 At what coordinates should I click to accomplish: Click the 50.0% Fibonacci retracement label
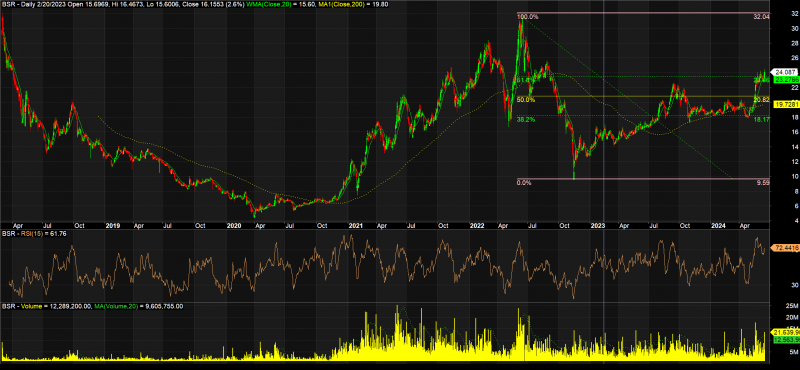click(526, 100)
